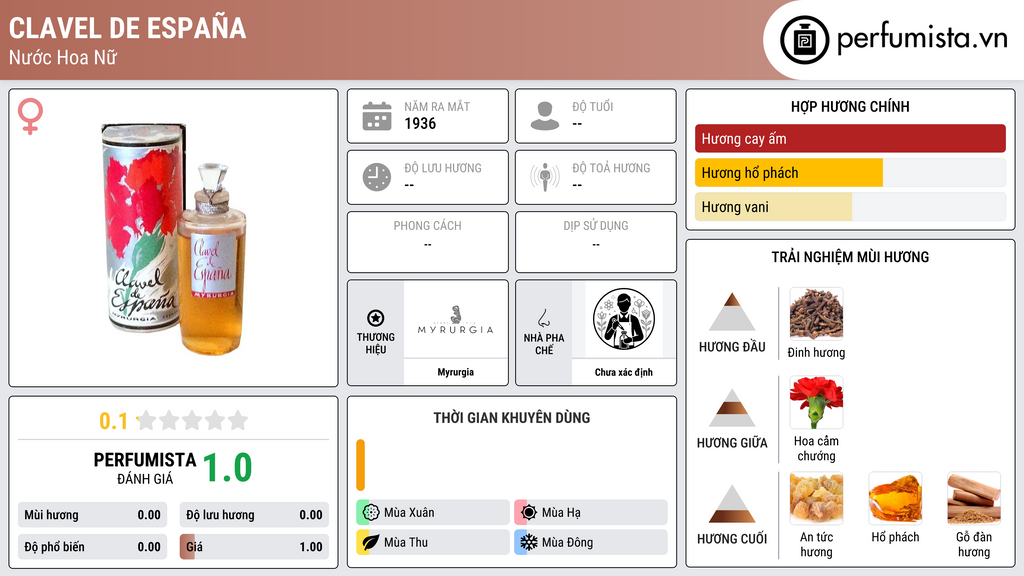Viewport: 1024px width, 576px height.
Task: Click the Mùa Đông snowflake icon
Action: (529, 542)
